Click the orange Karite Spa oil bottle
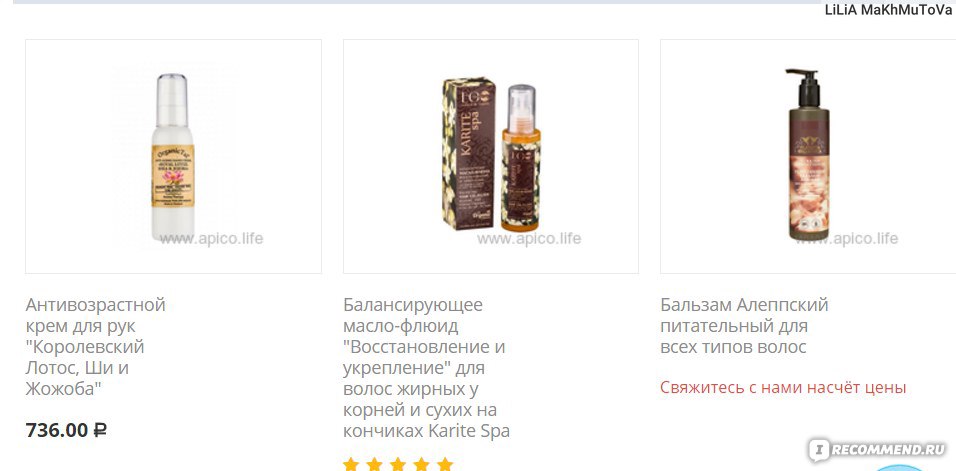The image size is (956, 471). pyautogui.click(x=521, y=158)
